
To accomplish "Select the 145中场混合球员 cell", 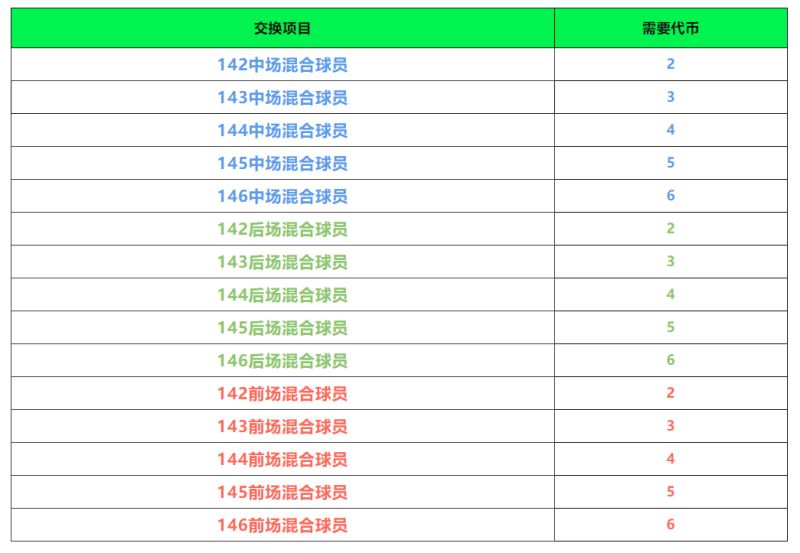I will click(x=283, y=163).
